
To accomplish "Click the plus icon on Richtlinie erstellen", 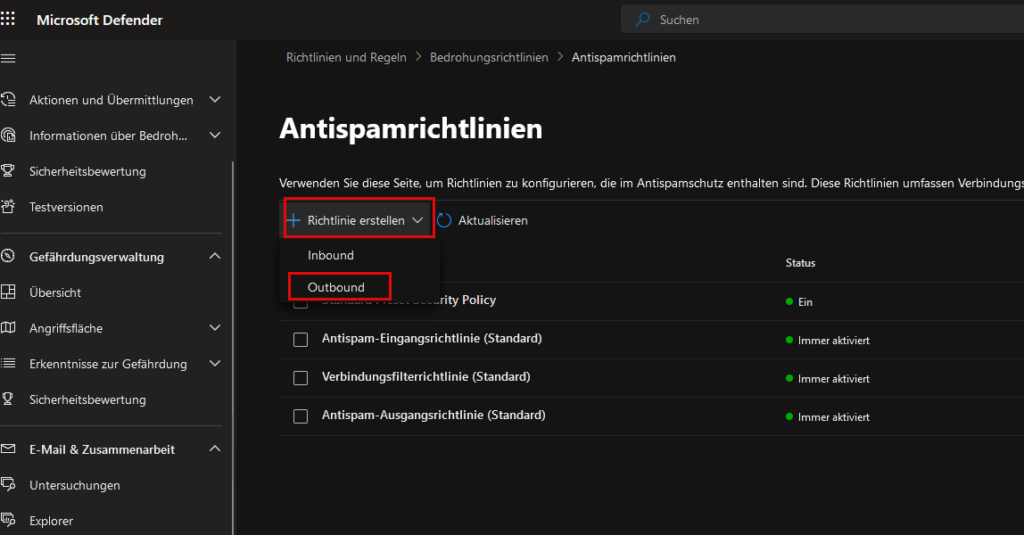I will pyautogui.click(x=293, y=220).
